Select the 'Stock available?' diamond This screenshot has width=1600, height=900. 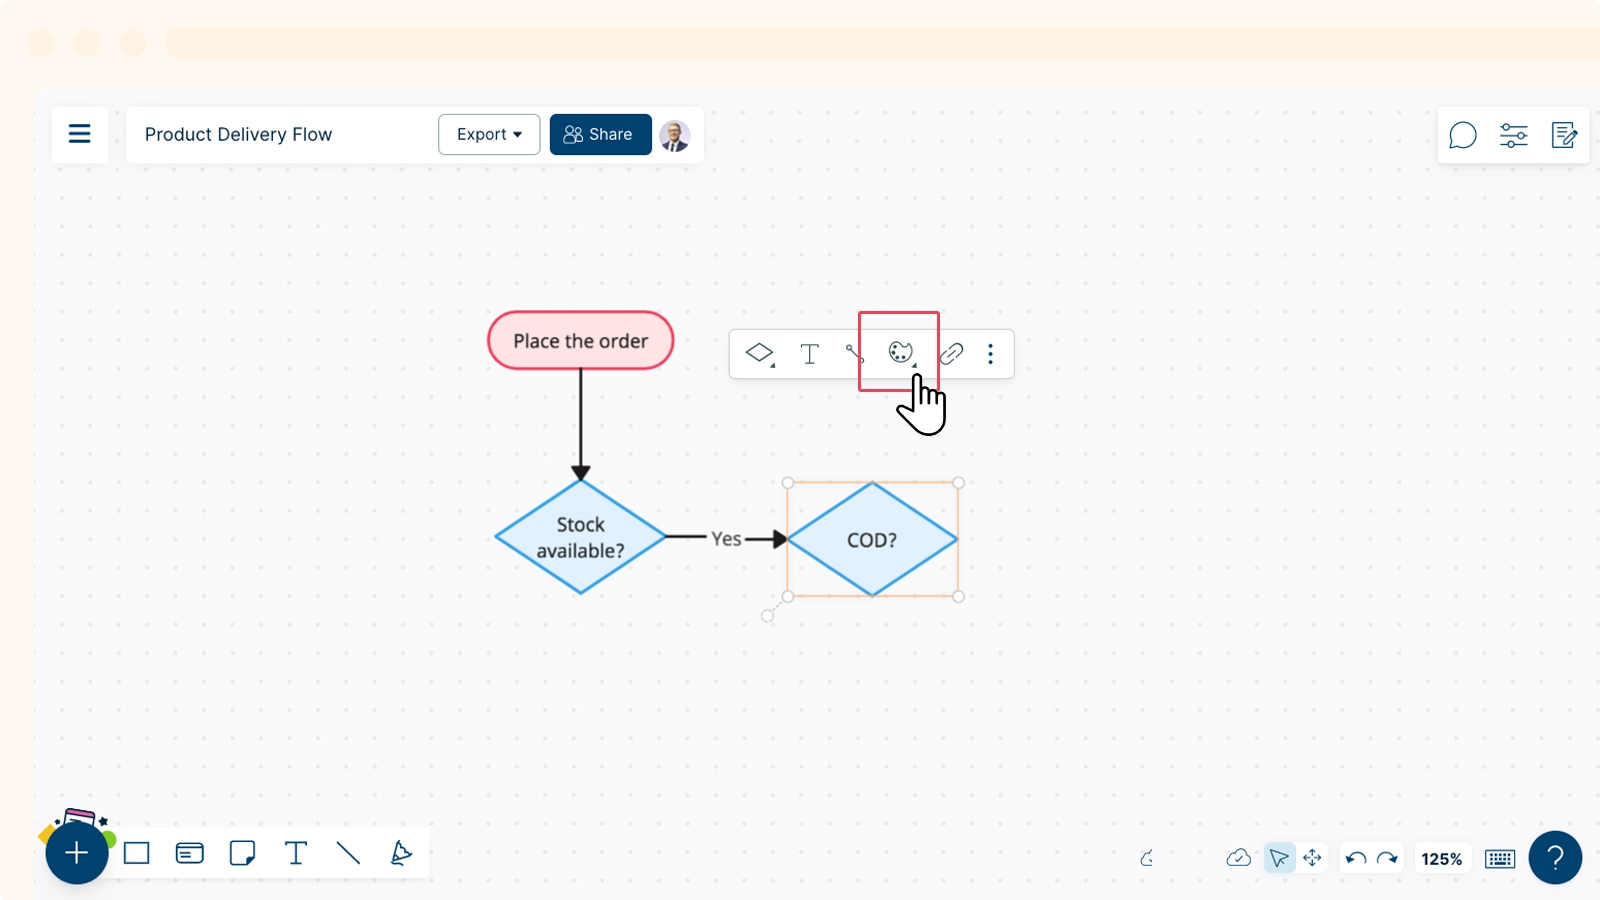click(580, 538)
